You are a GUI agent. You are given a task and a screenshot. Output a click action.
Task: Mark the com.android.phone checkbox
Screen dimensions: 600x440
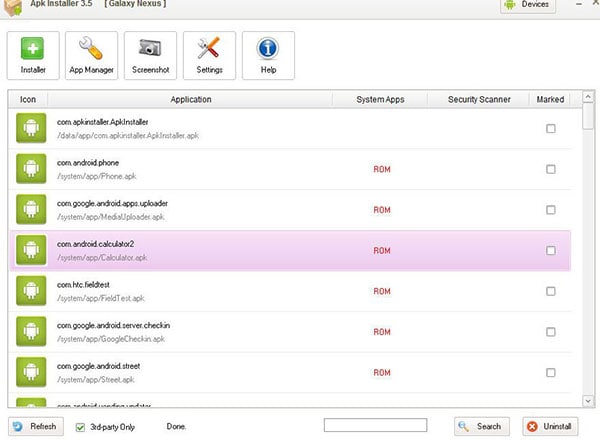click(x=551, y=169)
